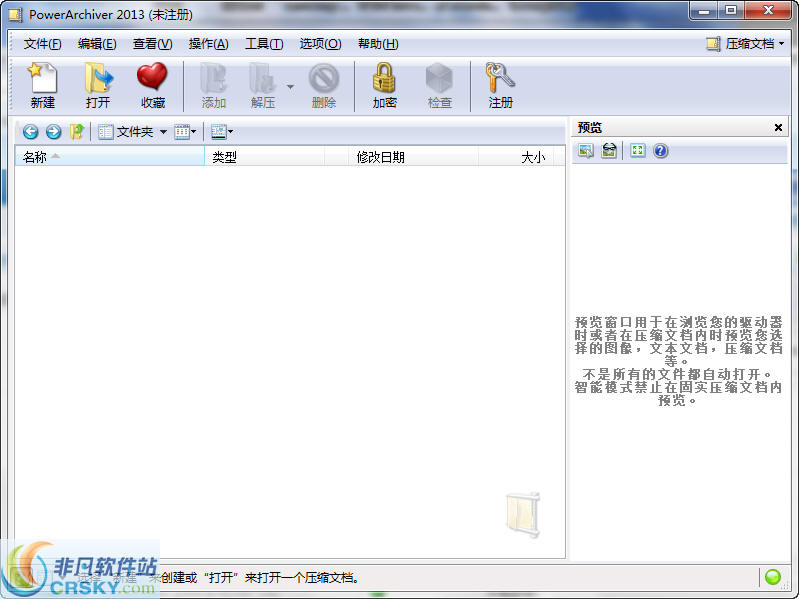Open an archive with the 打开 icon
799x599 pixels.
98,85
